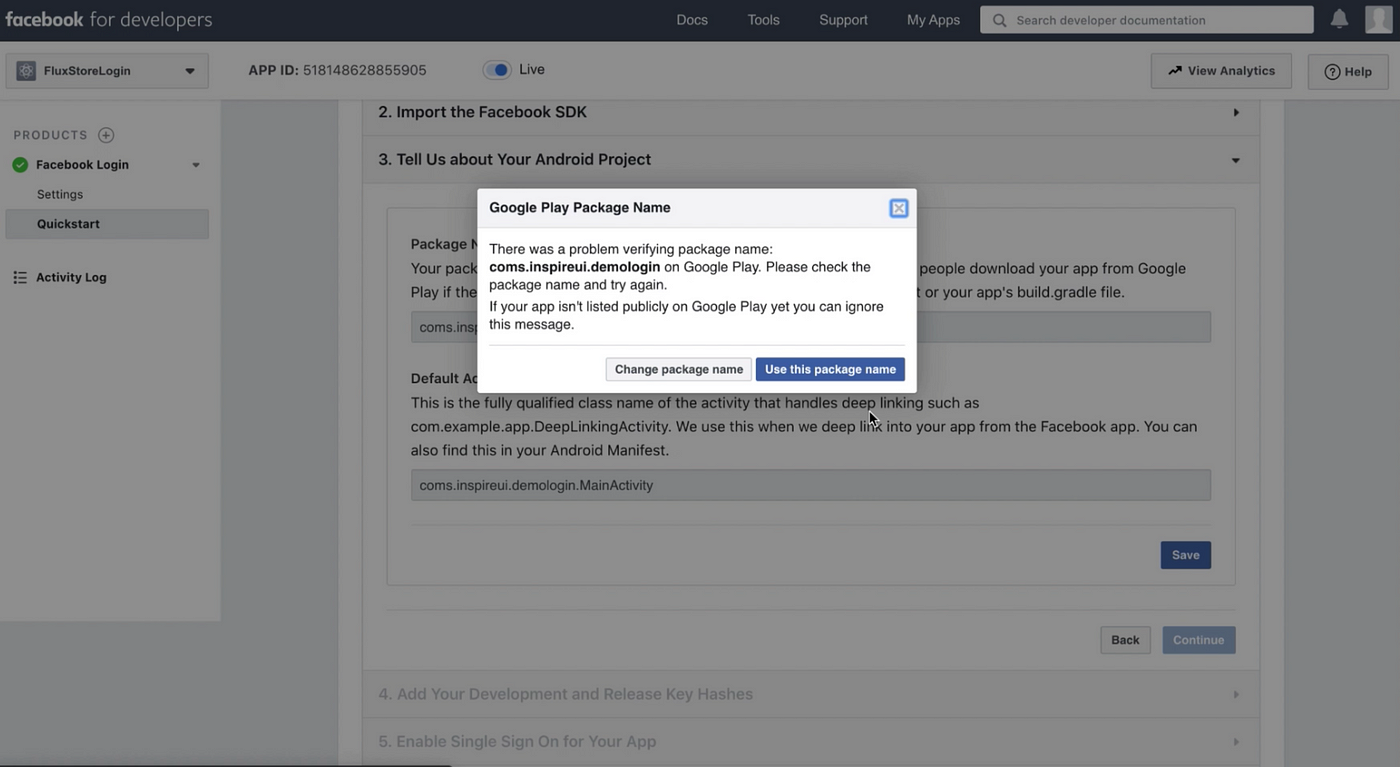Click the Back button
This screenshot has height=767, width=1400.
1125,640
